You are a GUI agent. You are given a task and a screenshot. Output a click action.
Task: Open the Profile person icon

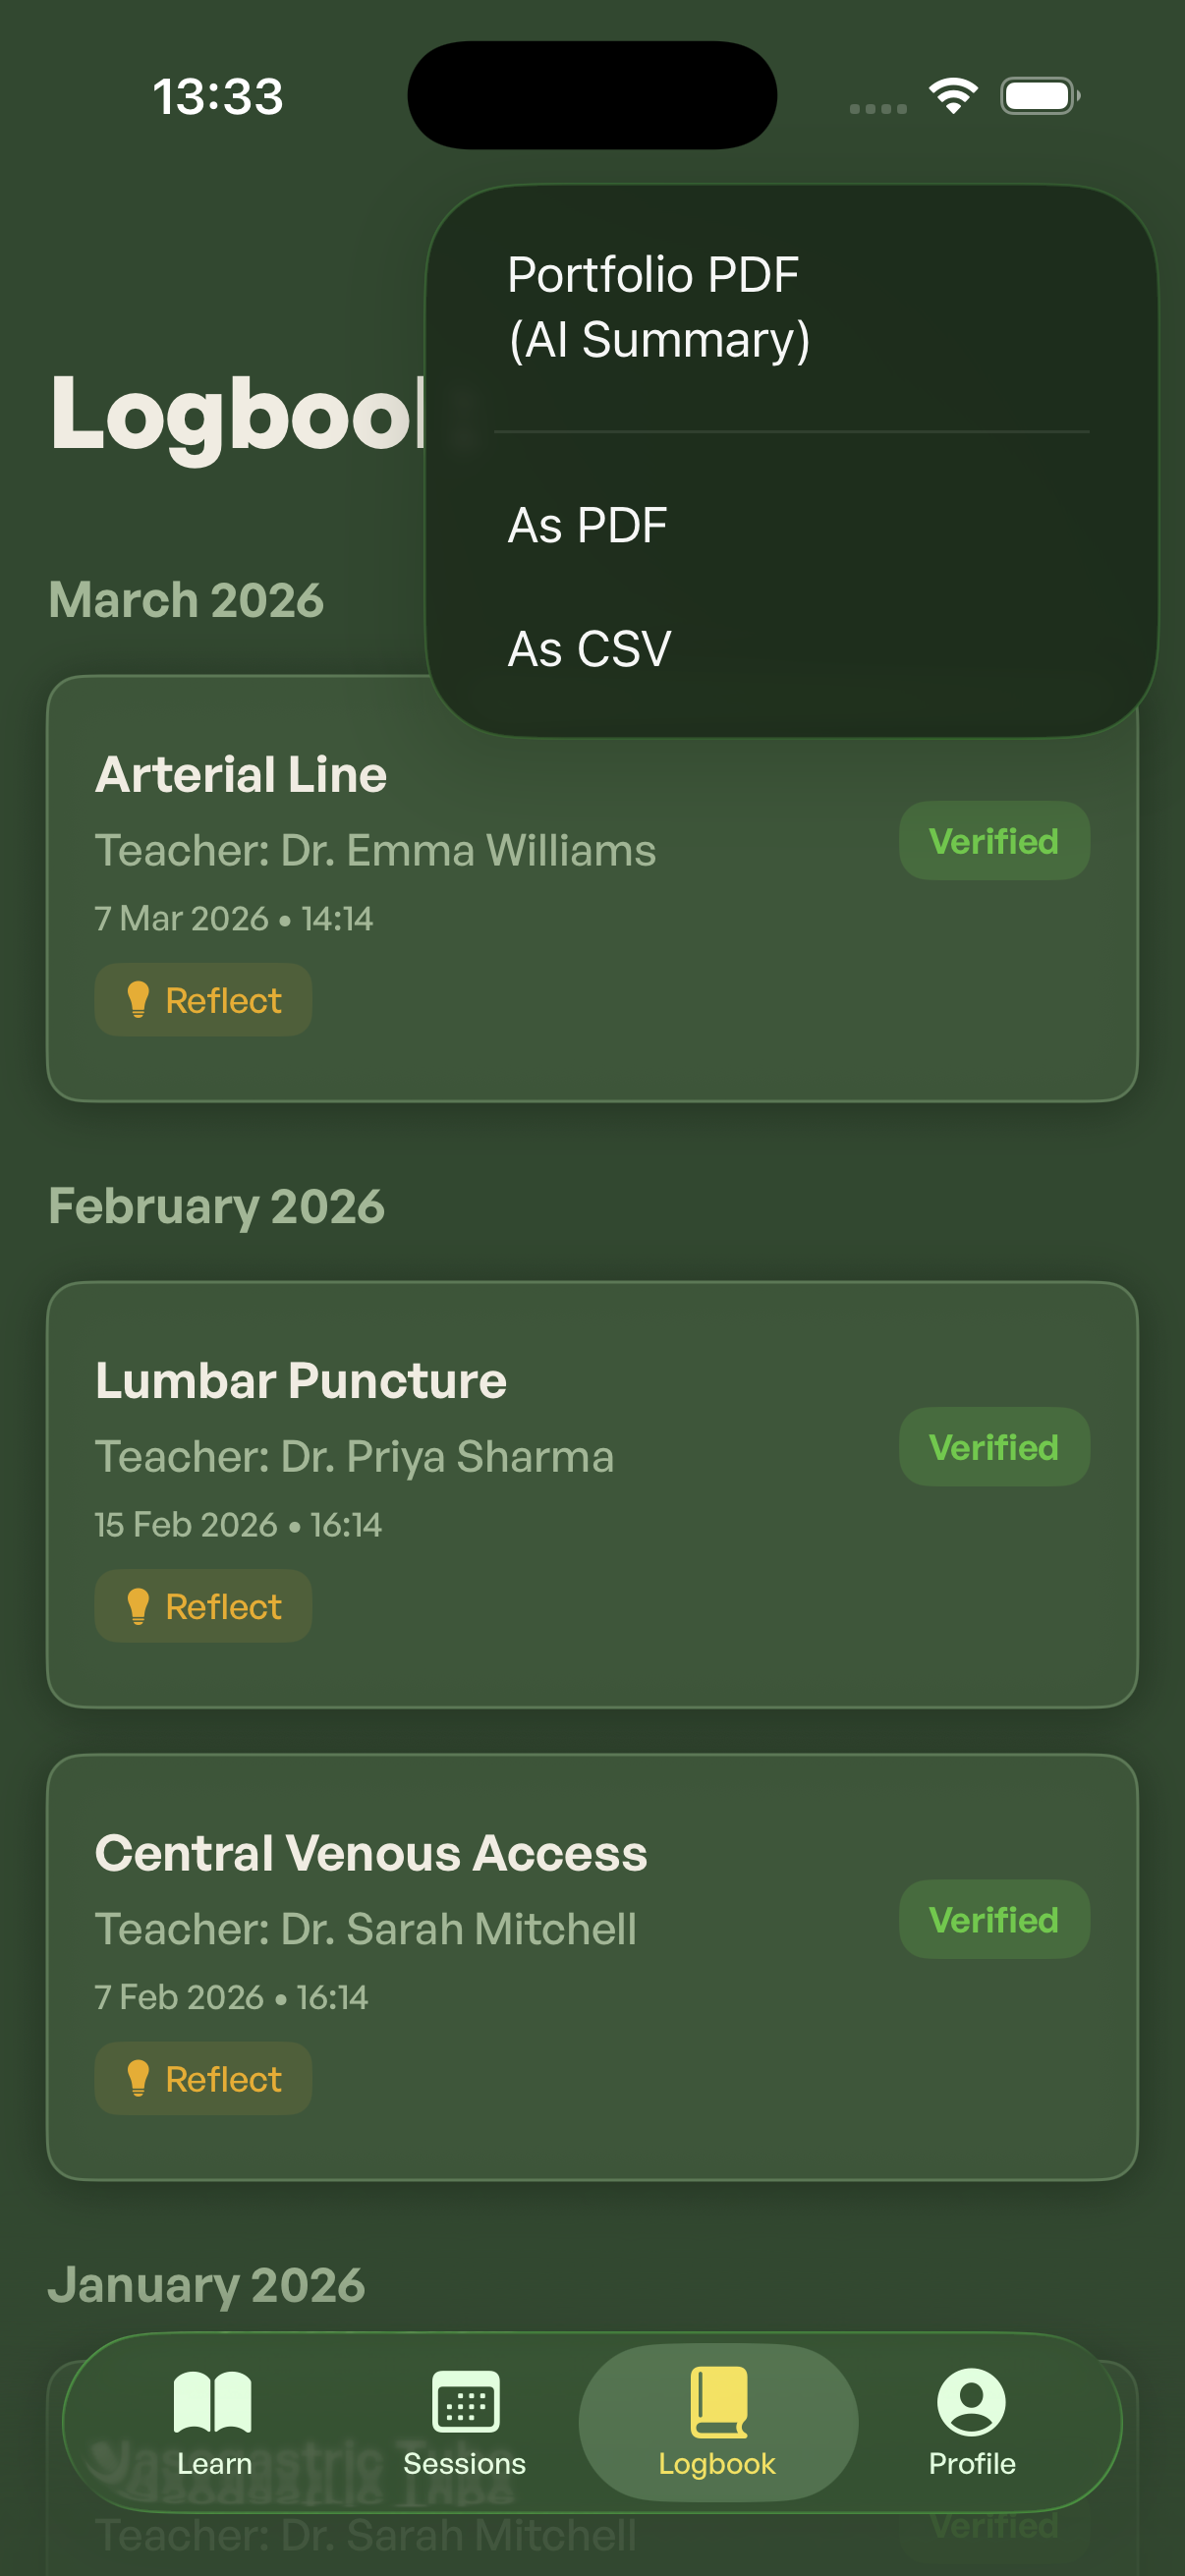click(x=971, y=2401)
